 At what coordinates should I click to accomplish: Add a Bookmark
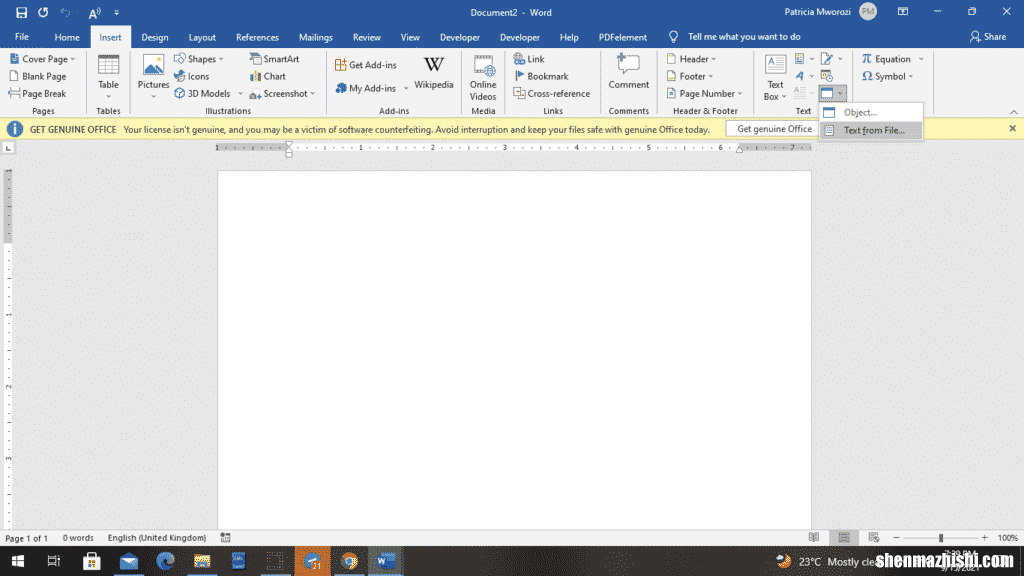coord(541,76)
